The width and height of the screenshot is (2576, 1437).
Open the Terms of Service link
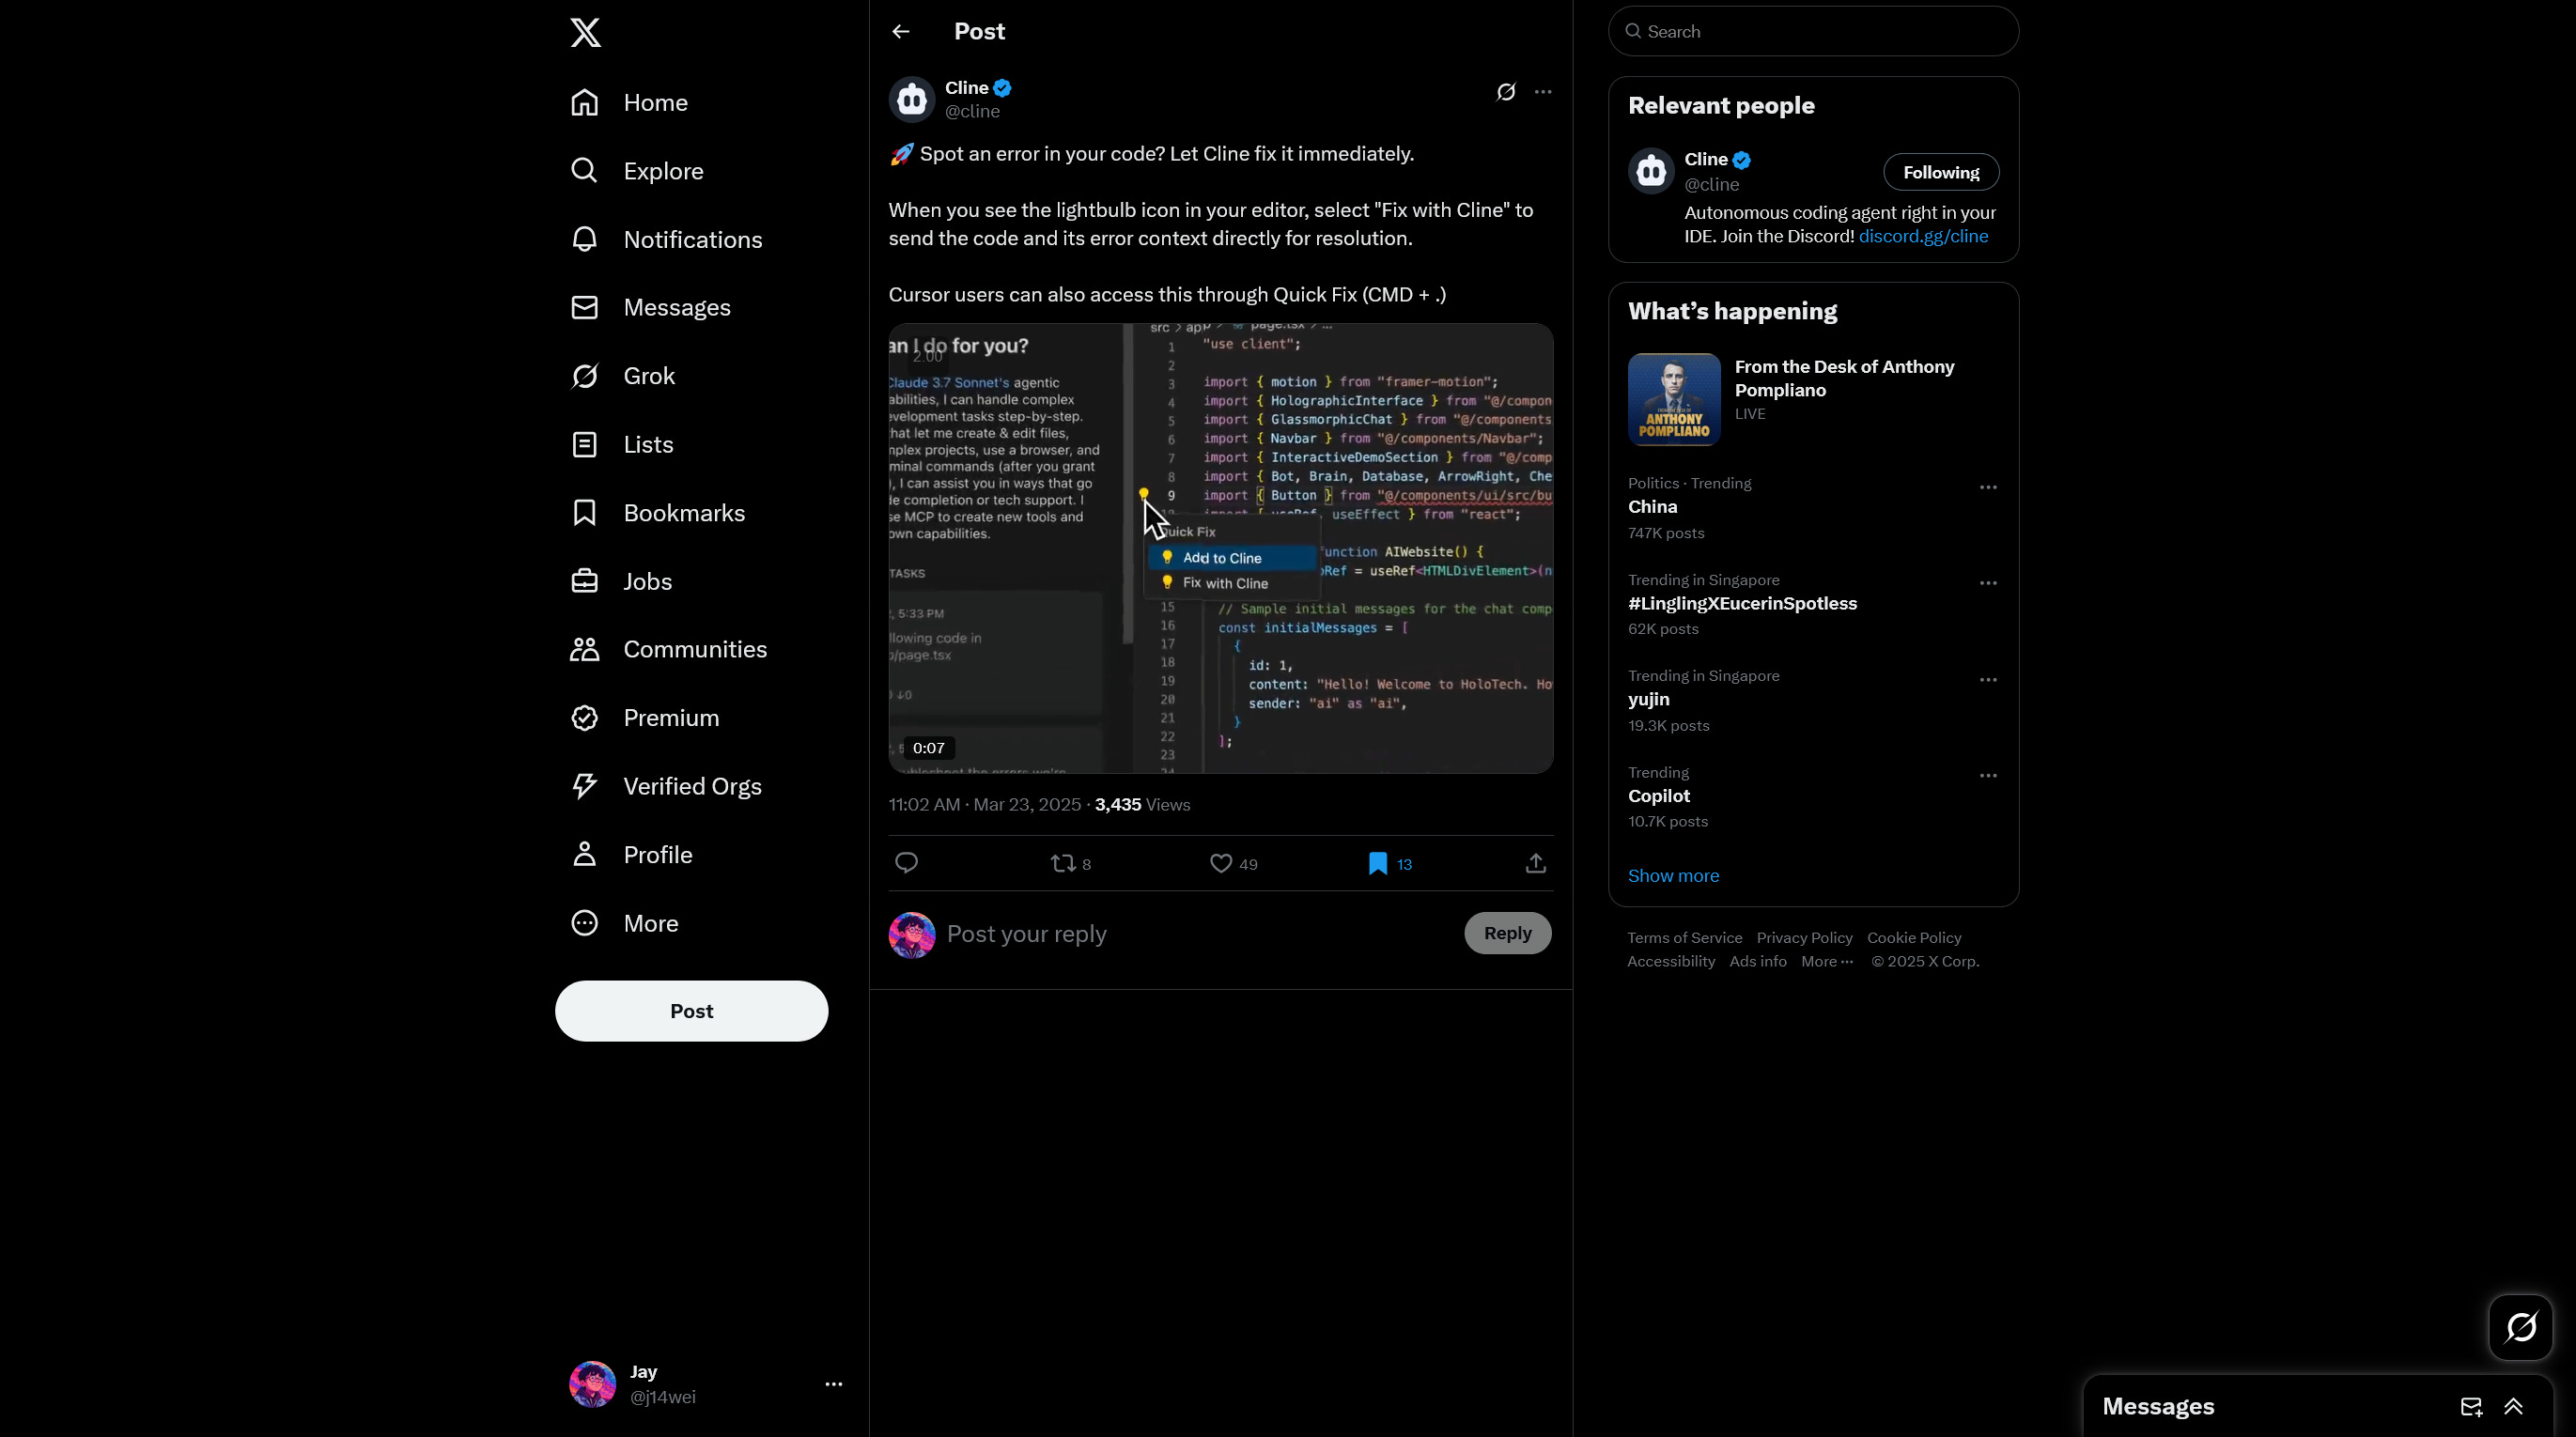[x=1684, y=938]
